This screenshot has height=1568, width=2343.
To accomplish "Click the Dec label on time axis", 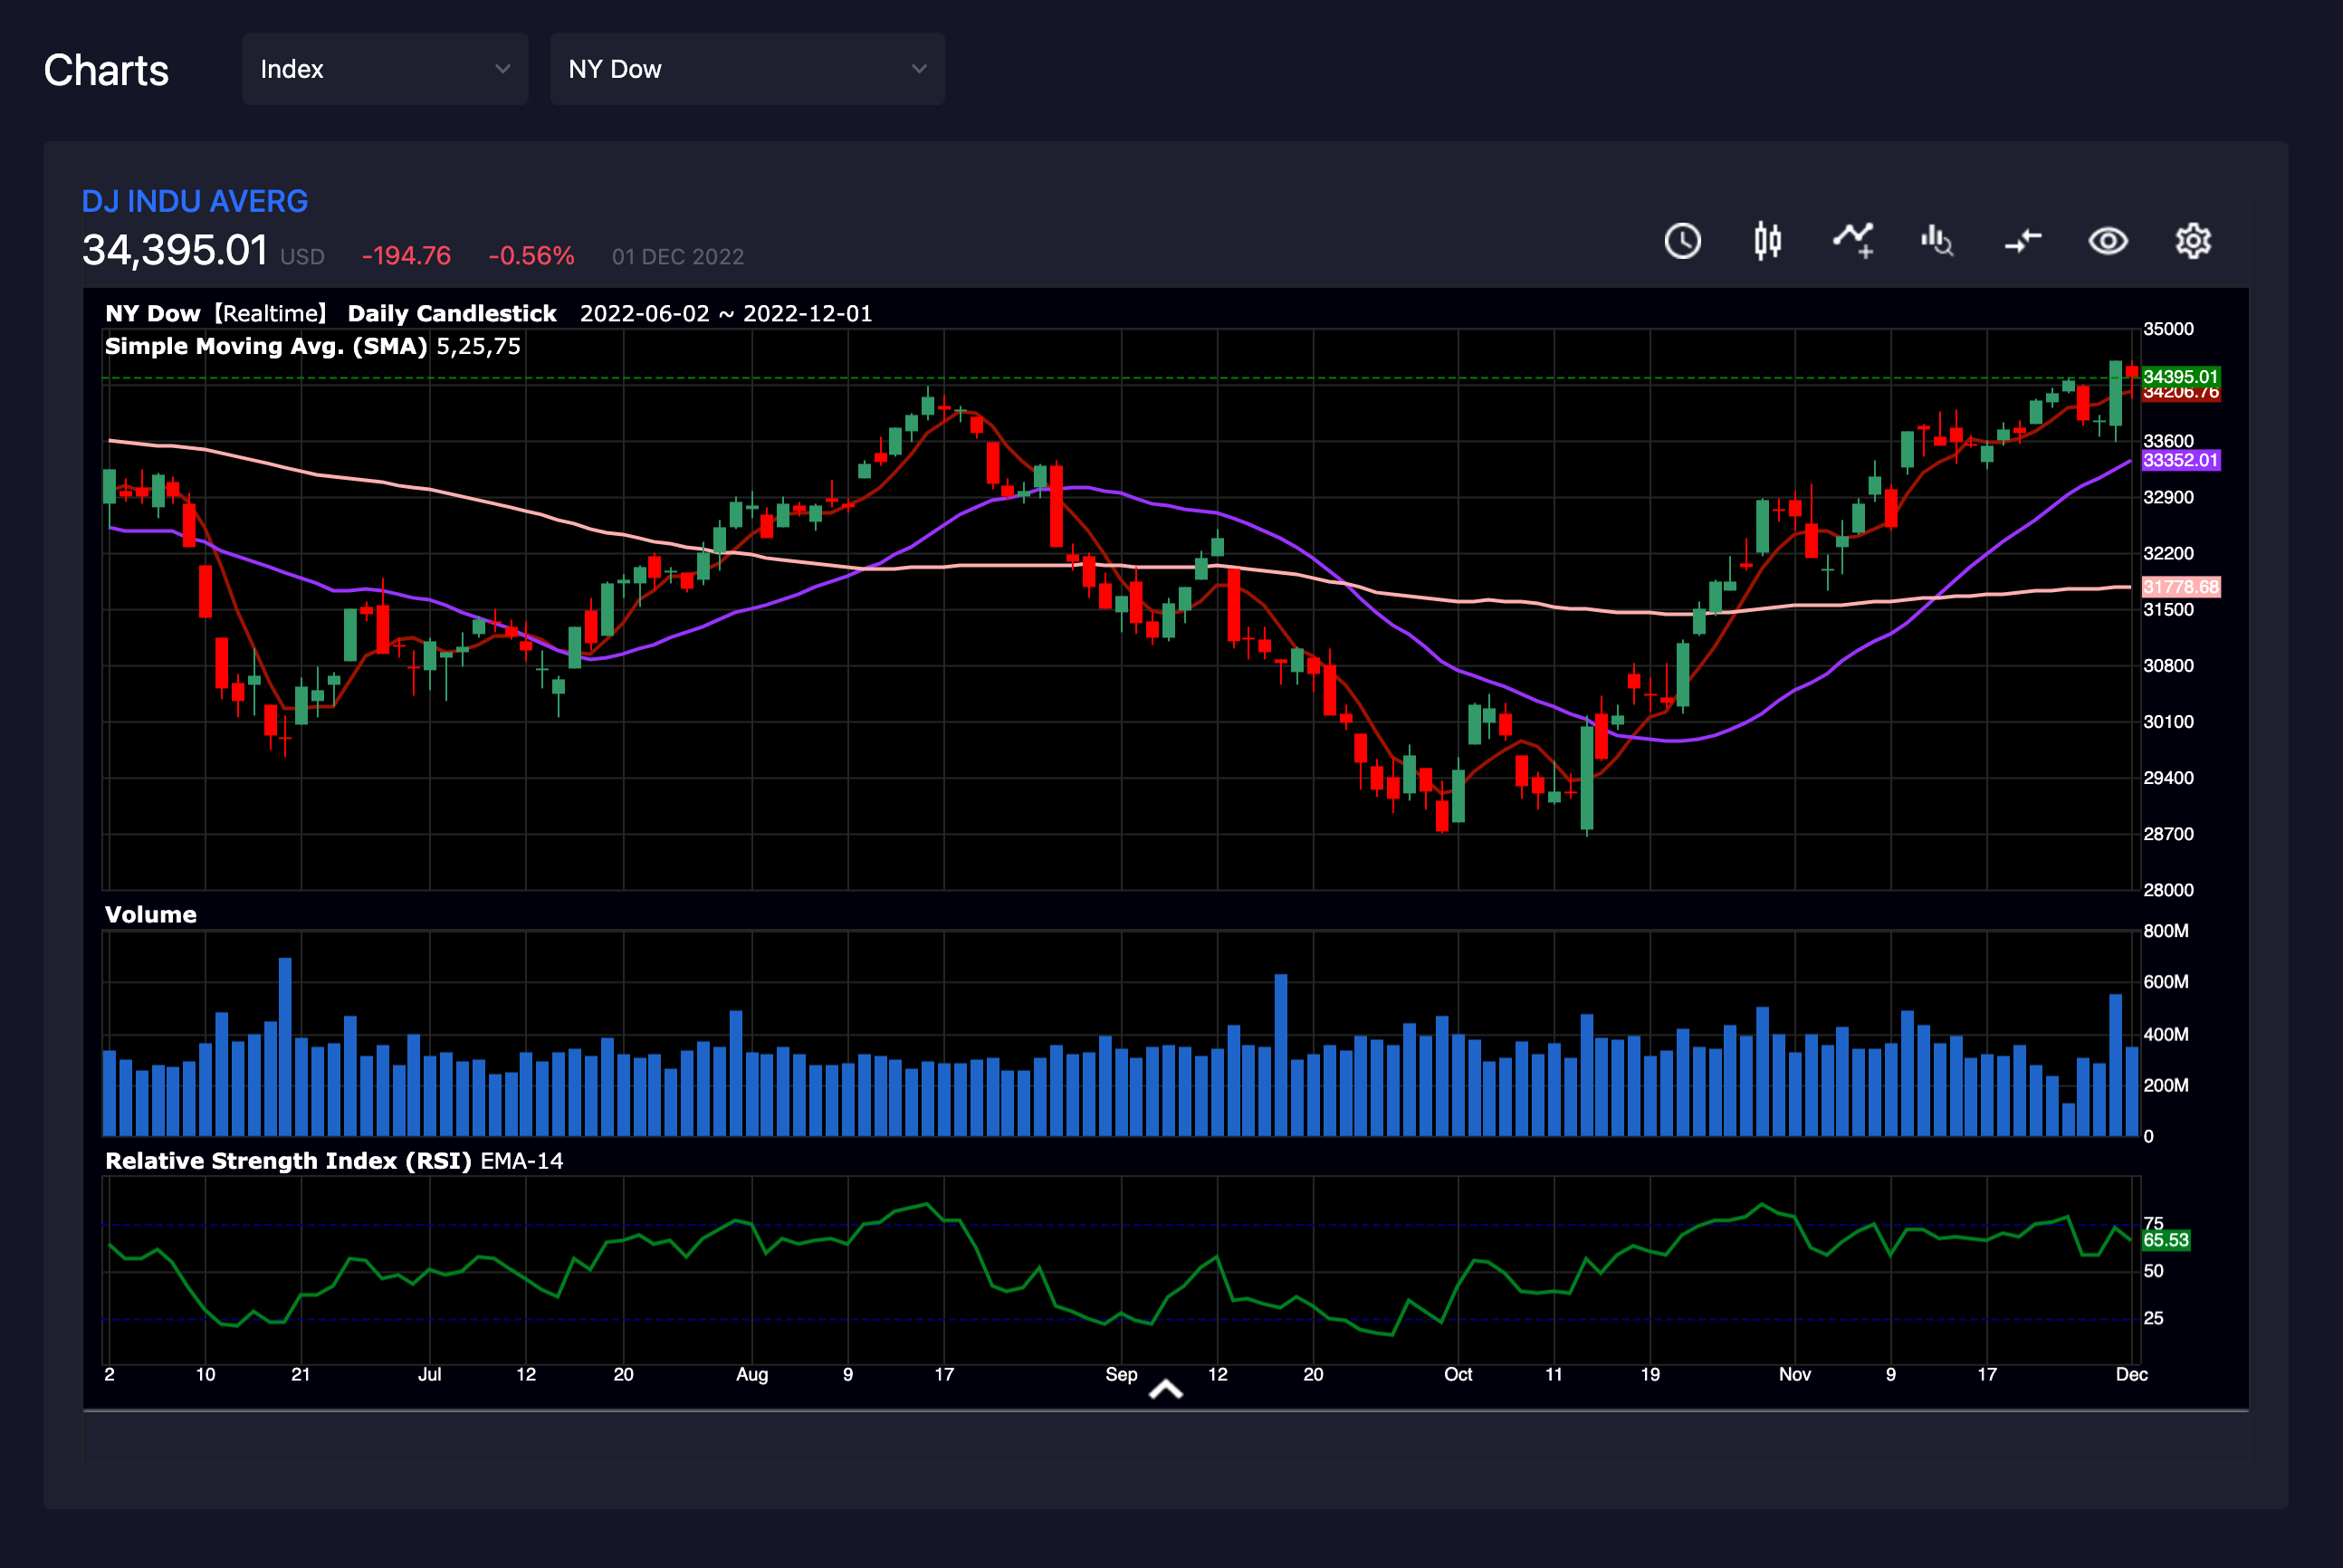I will 2131,1374.
